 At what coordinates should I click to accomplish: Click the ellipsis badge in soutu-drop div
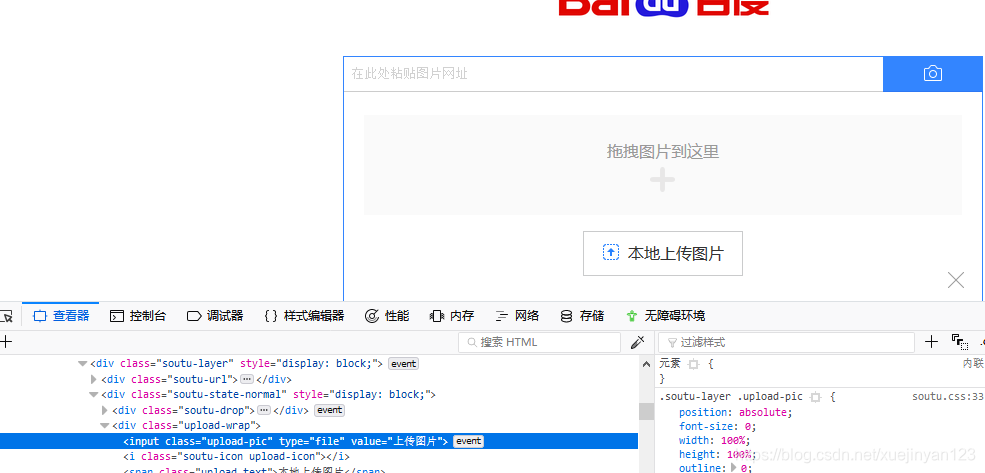coord(264,410)
